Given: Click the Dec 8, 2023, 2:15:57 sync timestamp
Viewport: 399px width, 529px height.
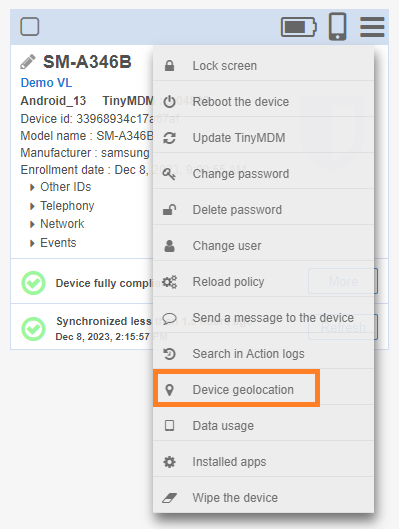Looking at the screenshot, I should coord(103,337).
